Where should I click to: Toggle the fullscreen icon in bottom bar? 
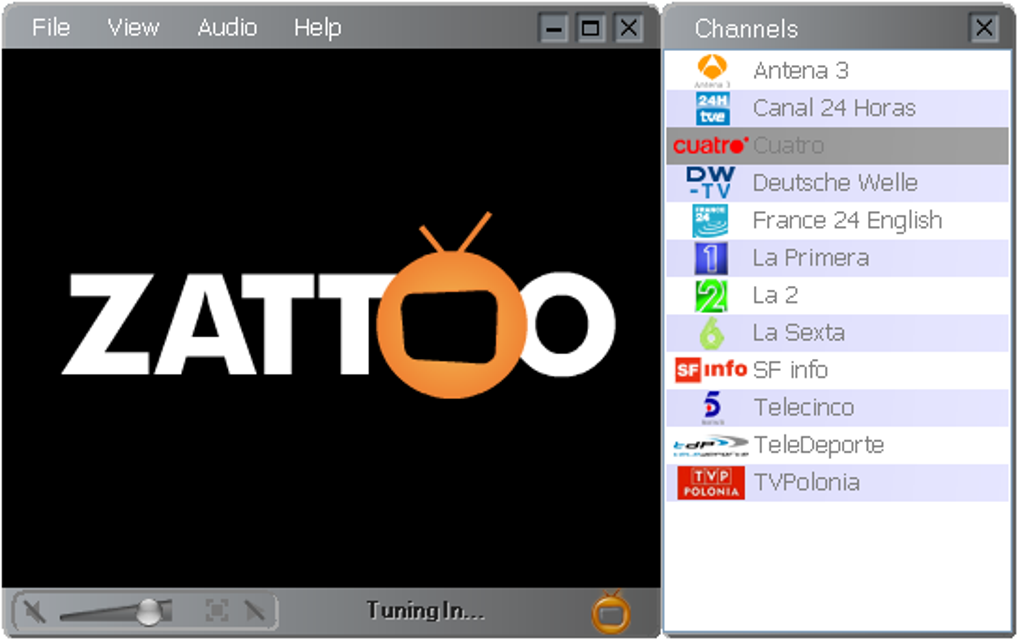point(217,611)
